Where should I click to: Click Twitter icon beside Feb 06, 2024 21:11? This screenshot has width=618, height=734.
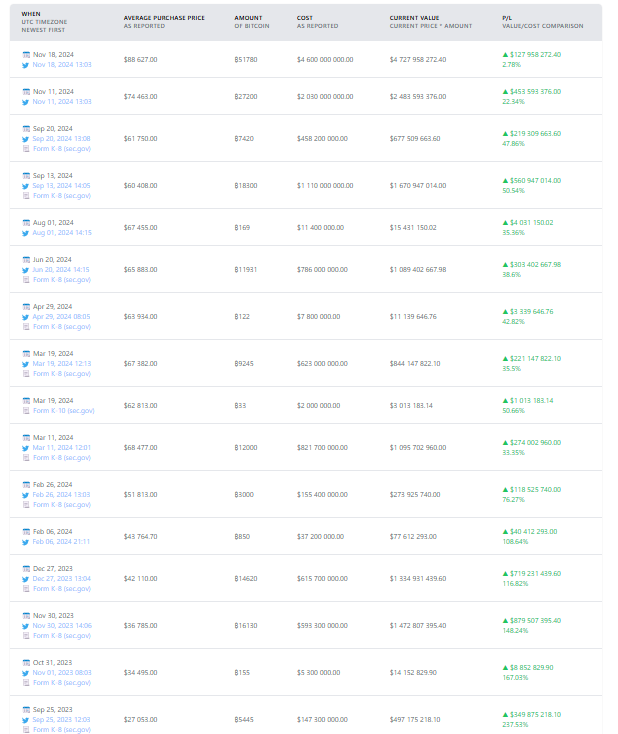coord(26,542)
